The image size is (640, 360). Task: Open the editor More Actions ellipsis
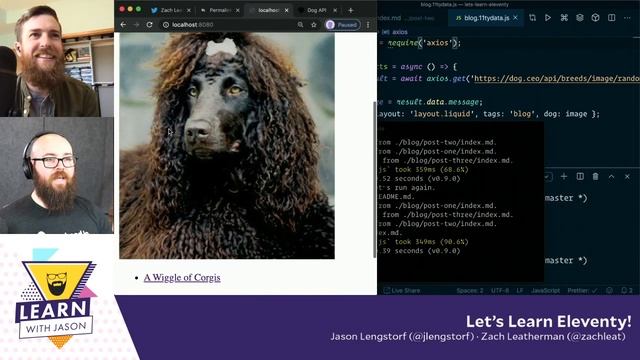click(627, 18)
